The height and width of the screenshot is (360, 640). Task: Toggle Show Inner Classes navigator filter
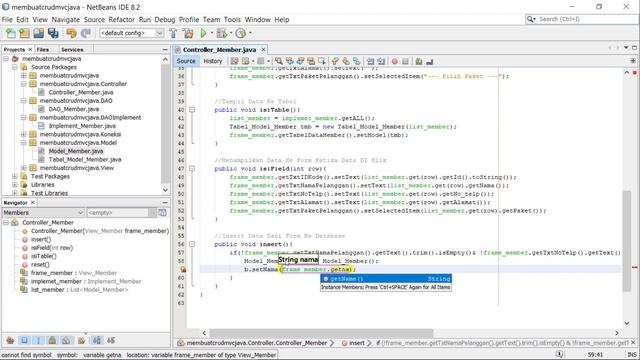pos(66,340)
